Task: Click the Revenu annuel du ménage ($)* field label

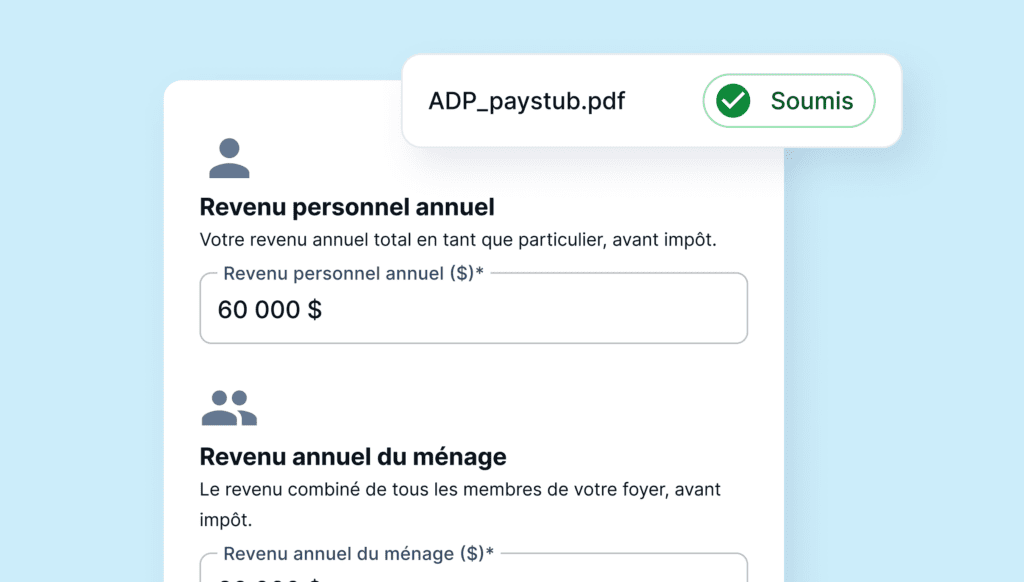Action: (x=358, y=554)
